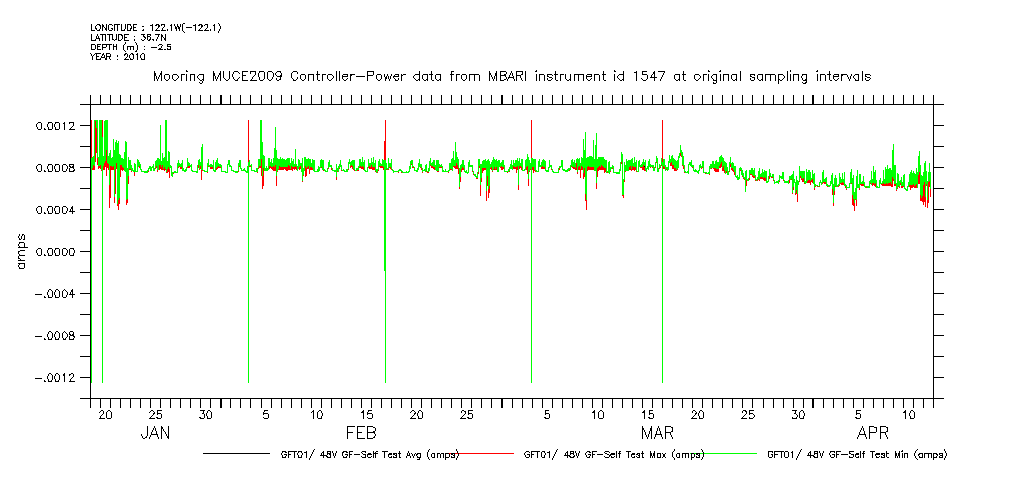Click the GF-Self Test Max legend text
This screenshot has width=1009, height=504.
tap(613, 454)
